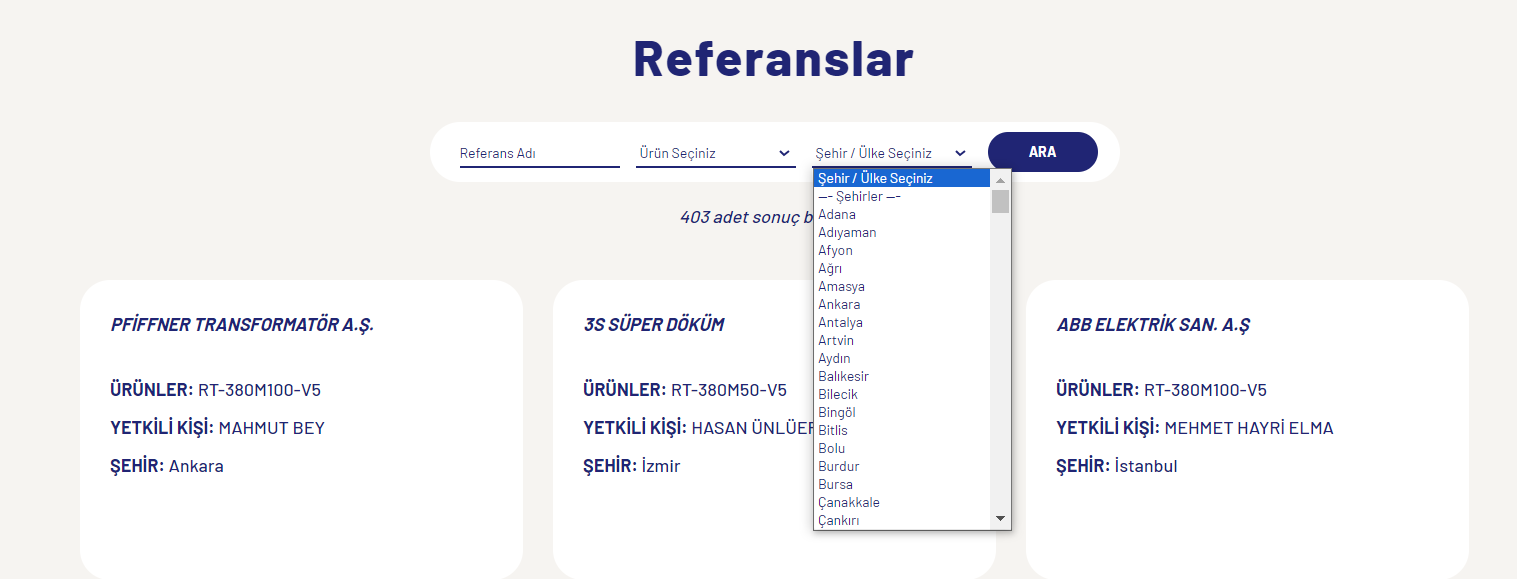The image size is (1517, 579).
Task: Pick Amasya from the city list
Action: (x=902, y=286)
